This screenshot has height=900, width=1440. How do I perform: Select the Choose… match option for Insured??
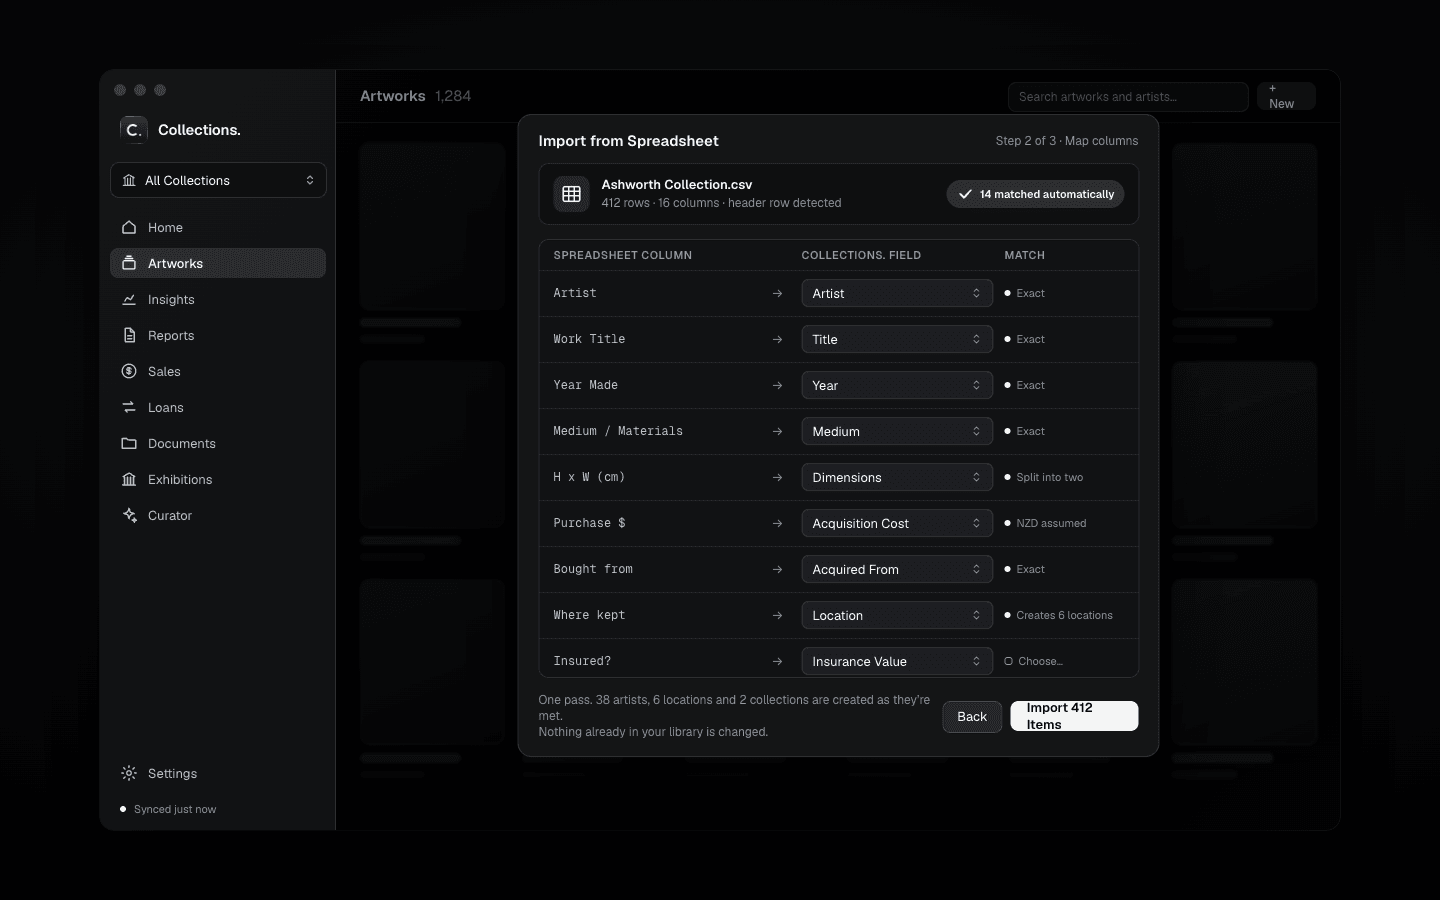1033,661
